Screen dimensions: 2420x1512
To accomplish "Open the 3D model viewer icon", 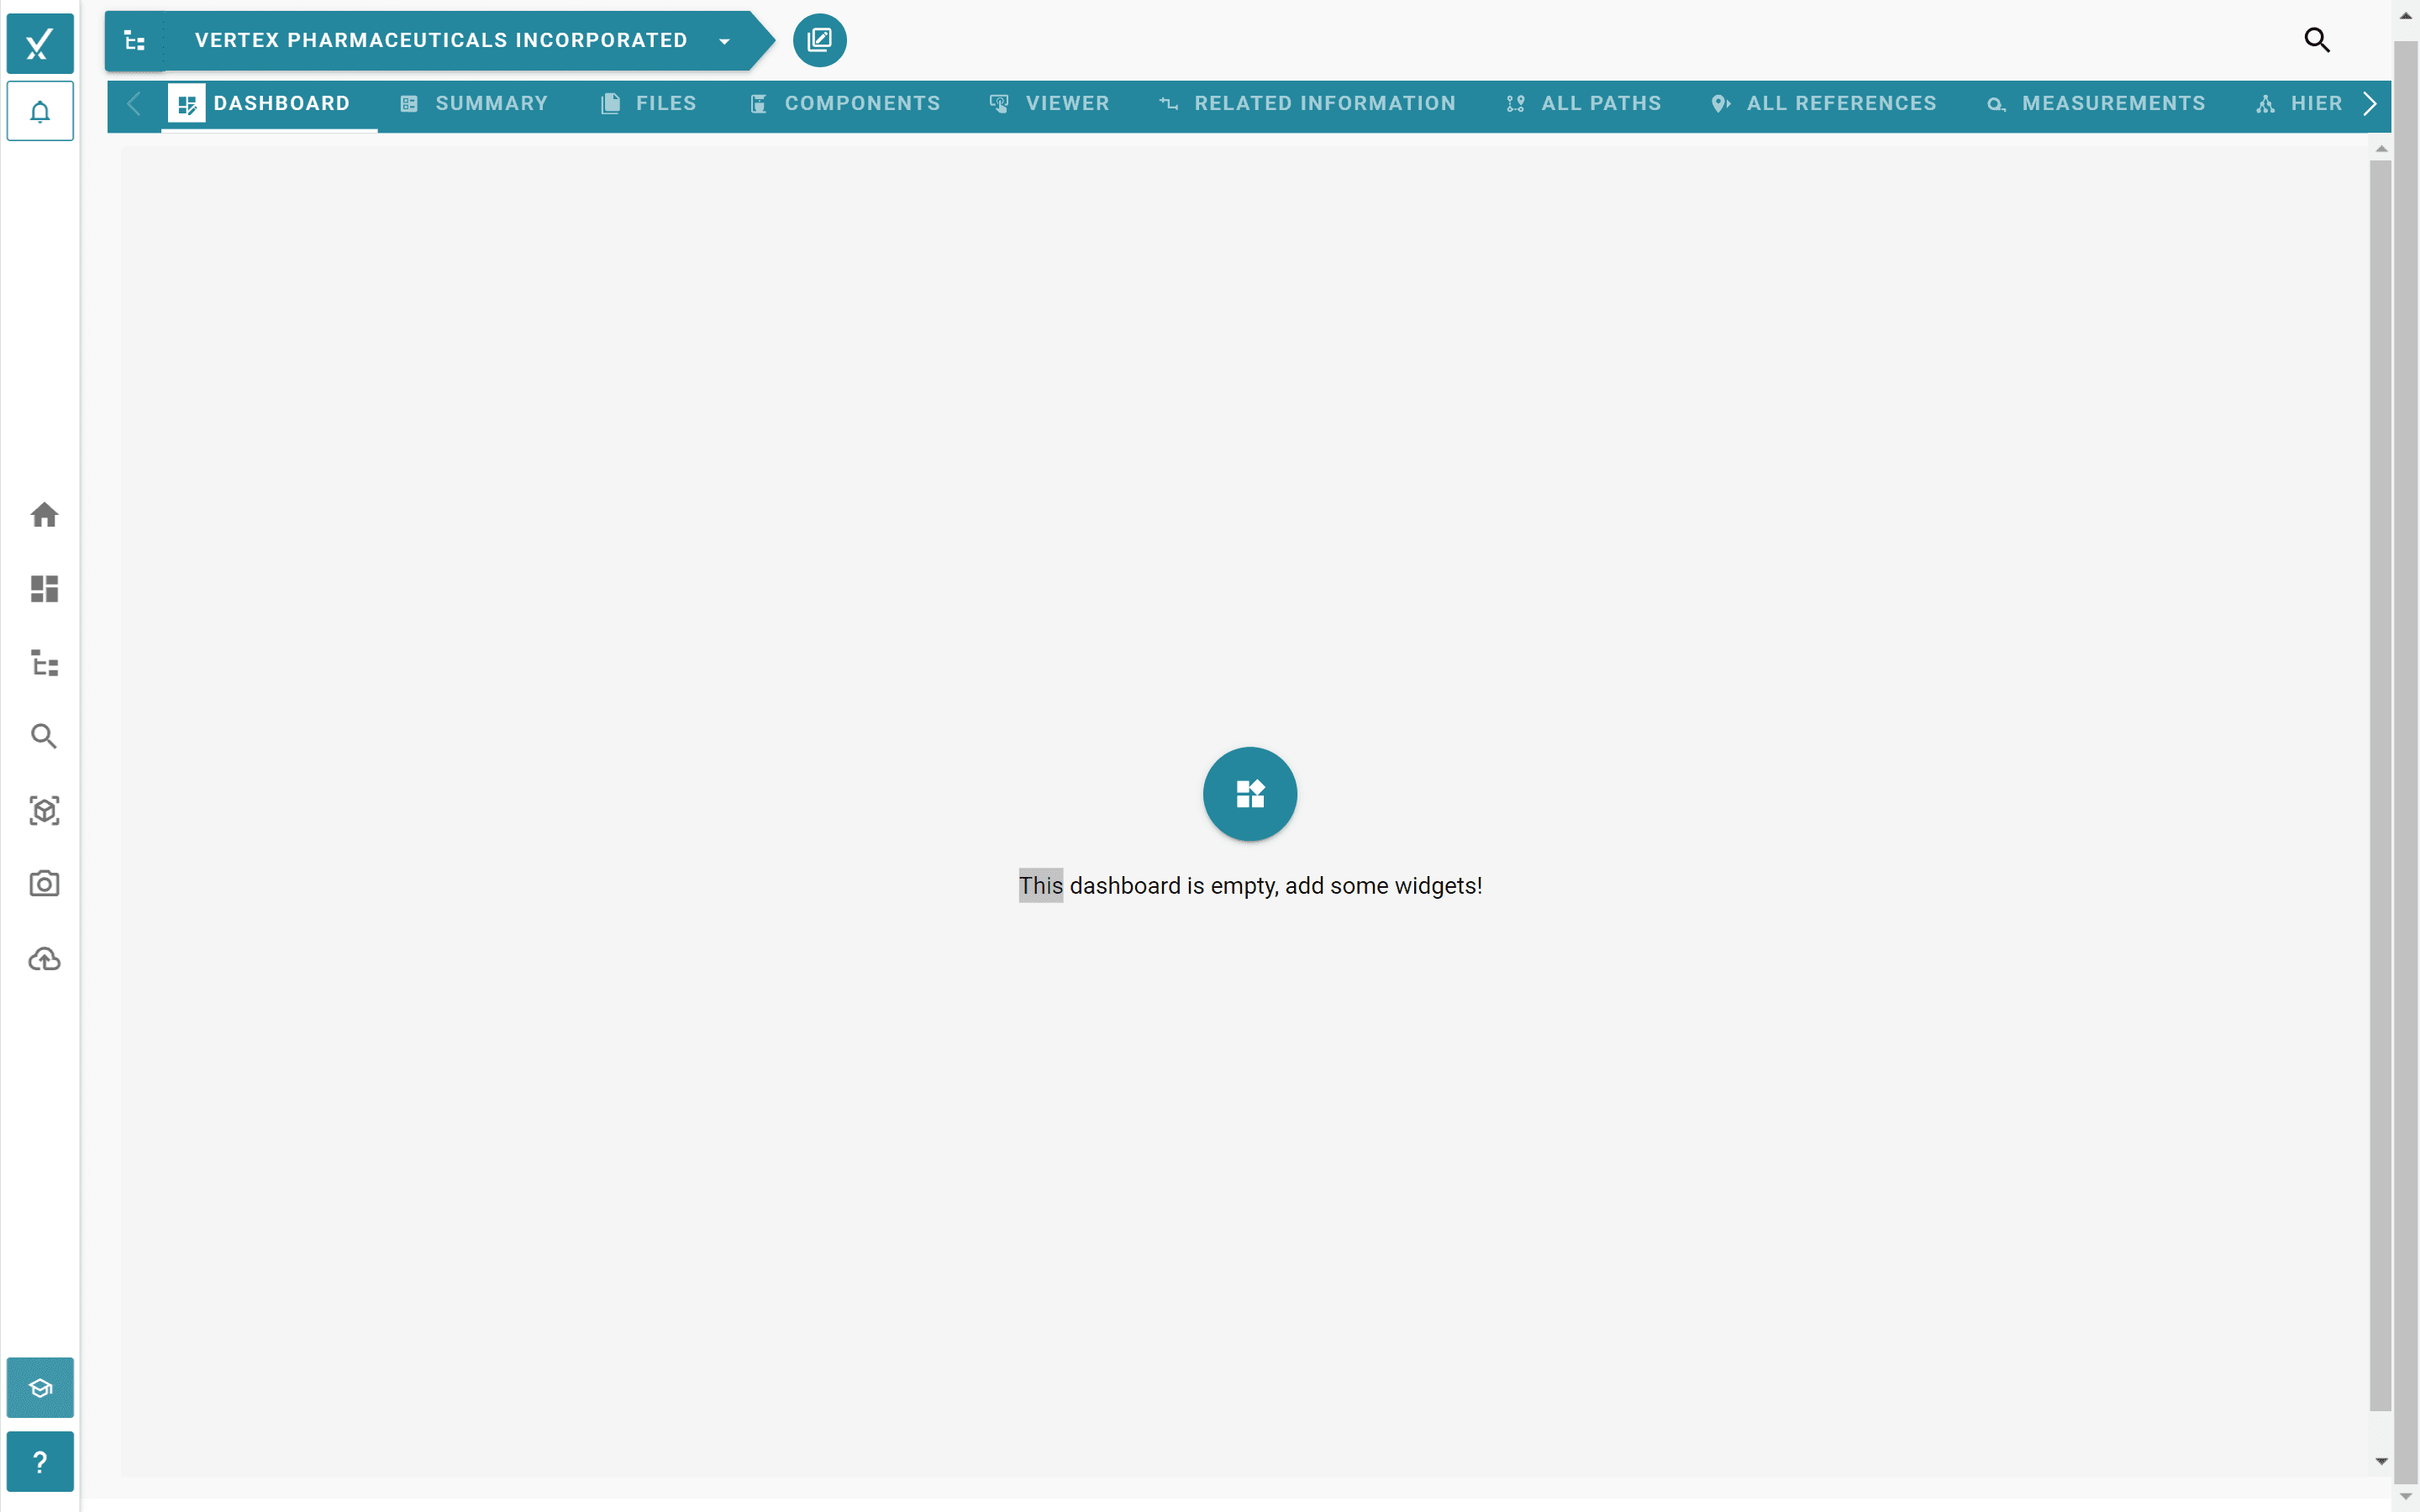I will point(43,811).
